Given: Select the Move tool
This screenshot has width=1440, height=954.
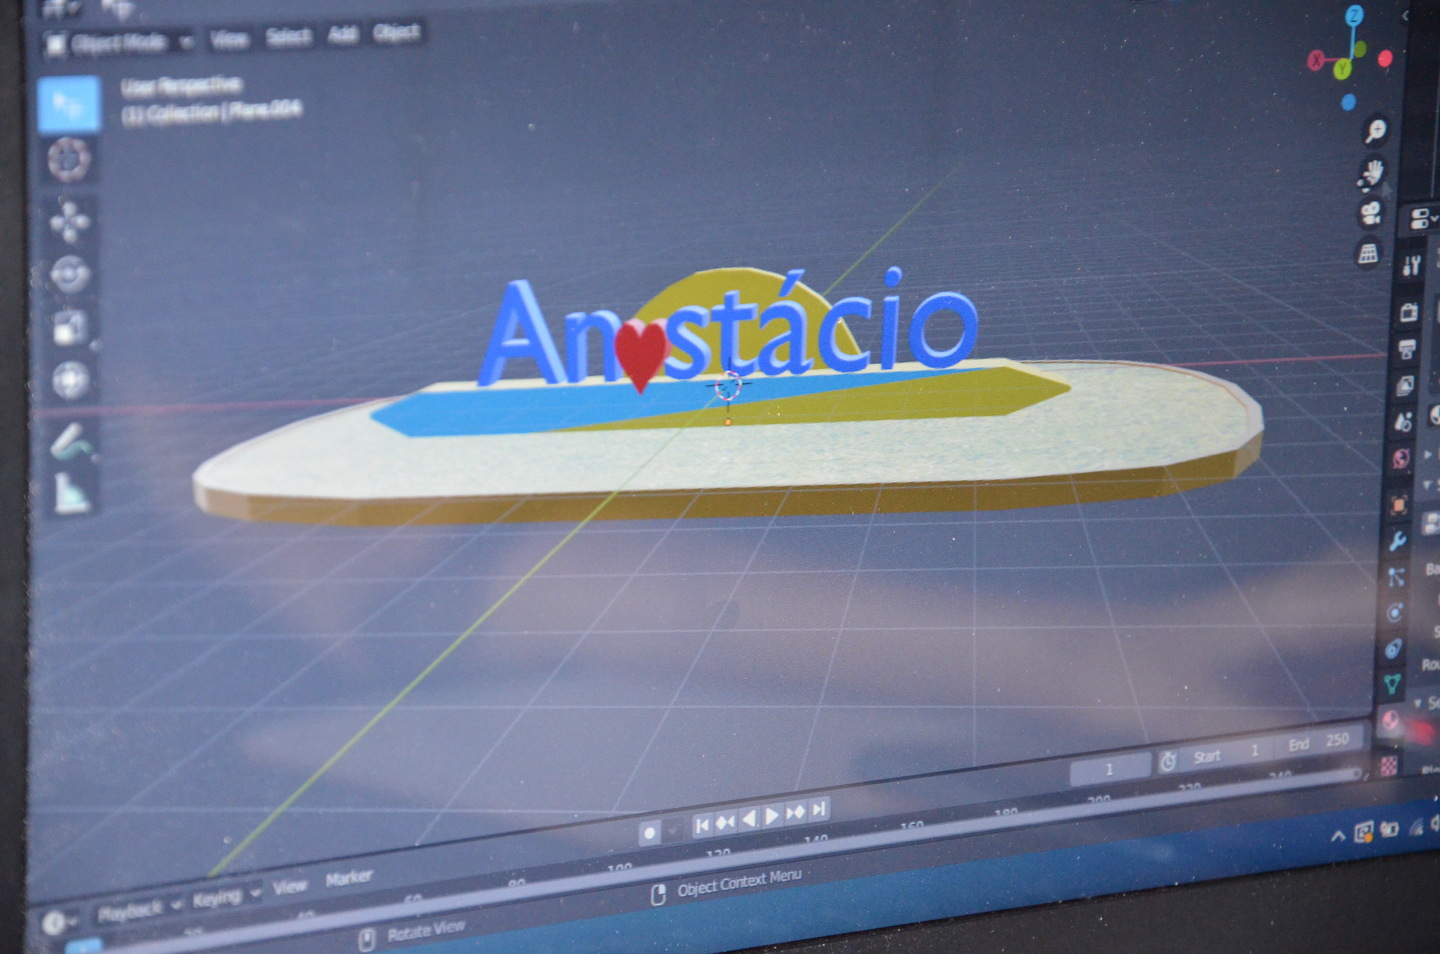Looking at the screenshot, I should click(69, 220).
